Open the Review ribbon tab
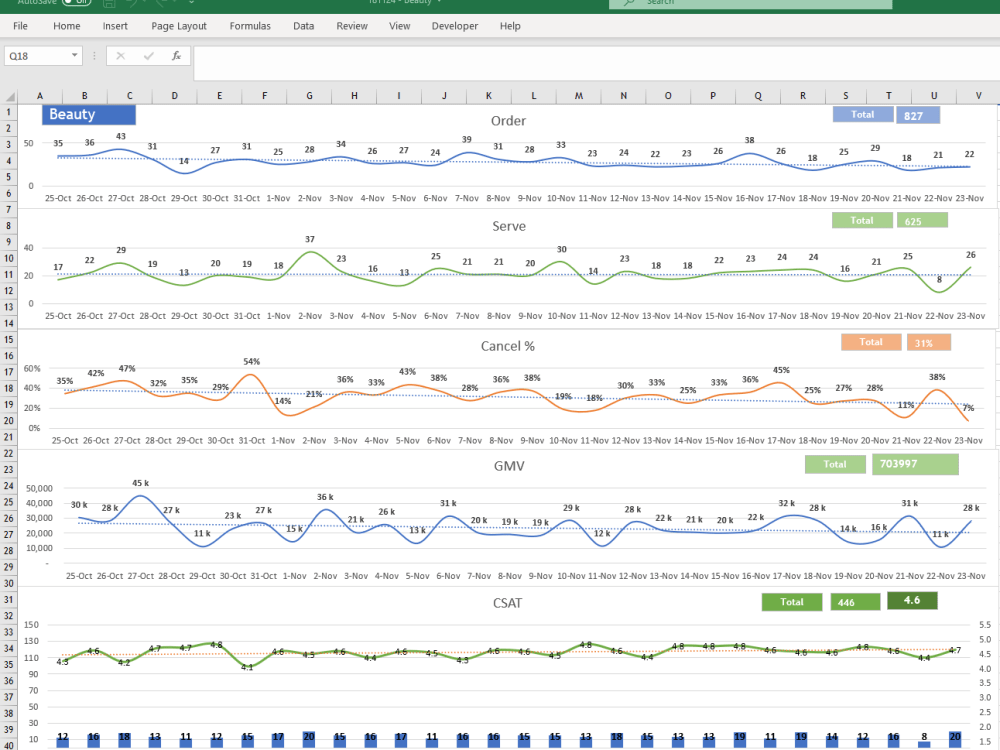Screen dimensions: 1000x750 tap(351, 26)
